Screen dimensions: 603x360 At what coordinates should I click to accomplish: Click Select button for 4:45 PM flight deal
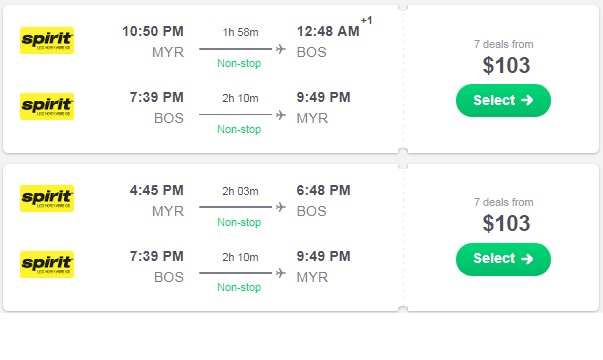click(503, 259)
